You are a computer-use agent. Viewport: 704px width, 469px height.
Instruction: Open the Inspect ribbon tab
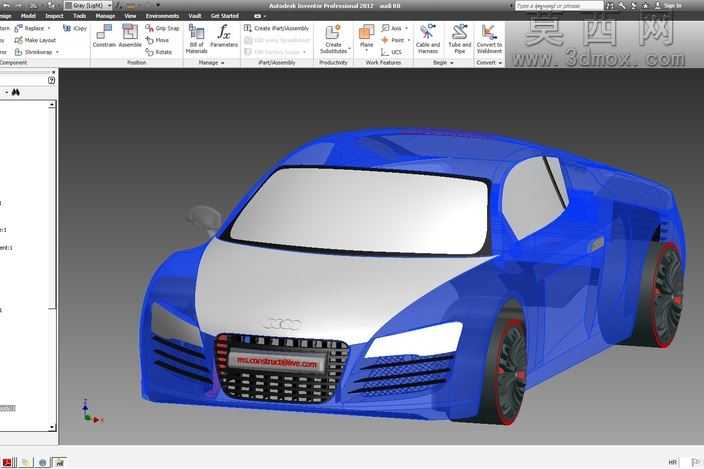pos(54,16)
